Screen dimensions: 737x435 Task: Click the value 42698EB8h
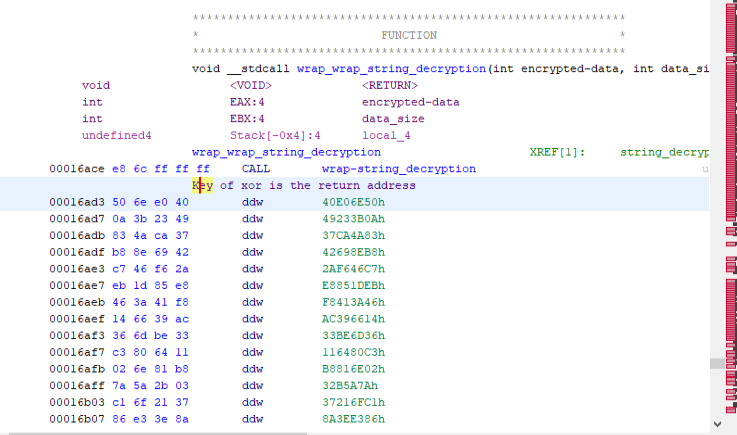point(353,252)
